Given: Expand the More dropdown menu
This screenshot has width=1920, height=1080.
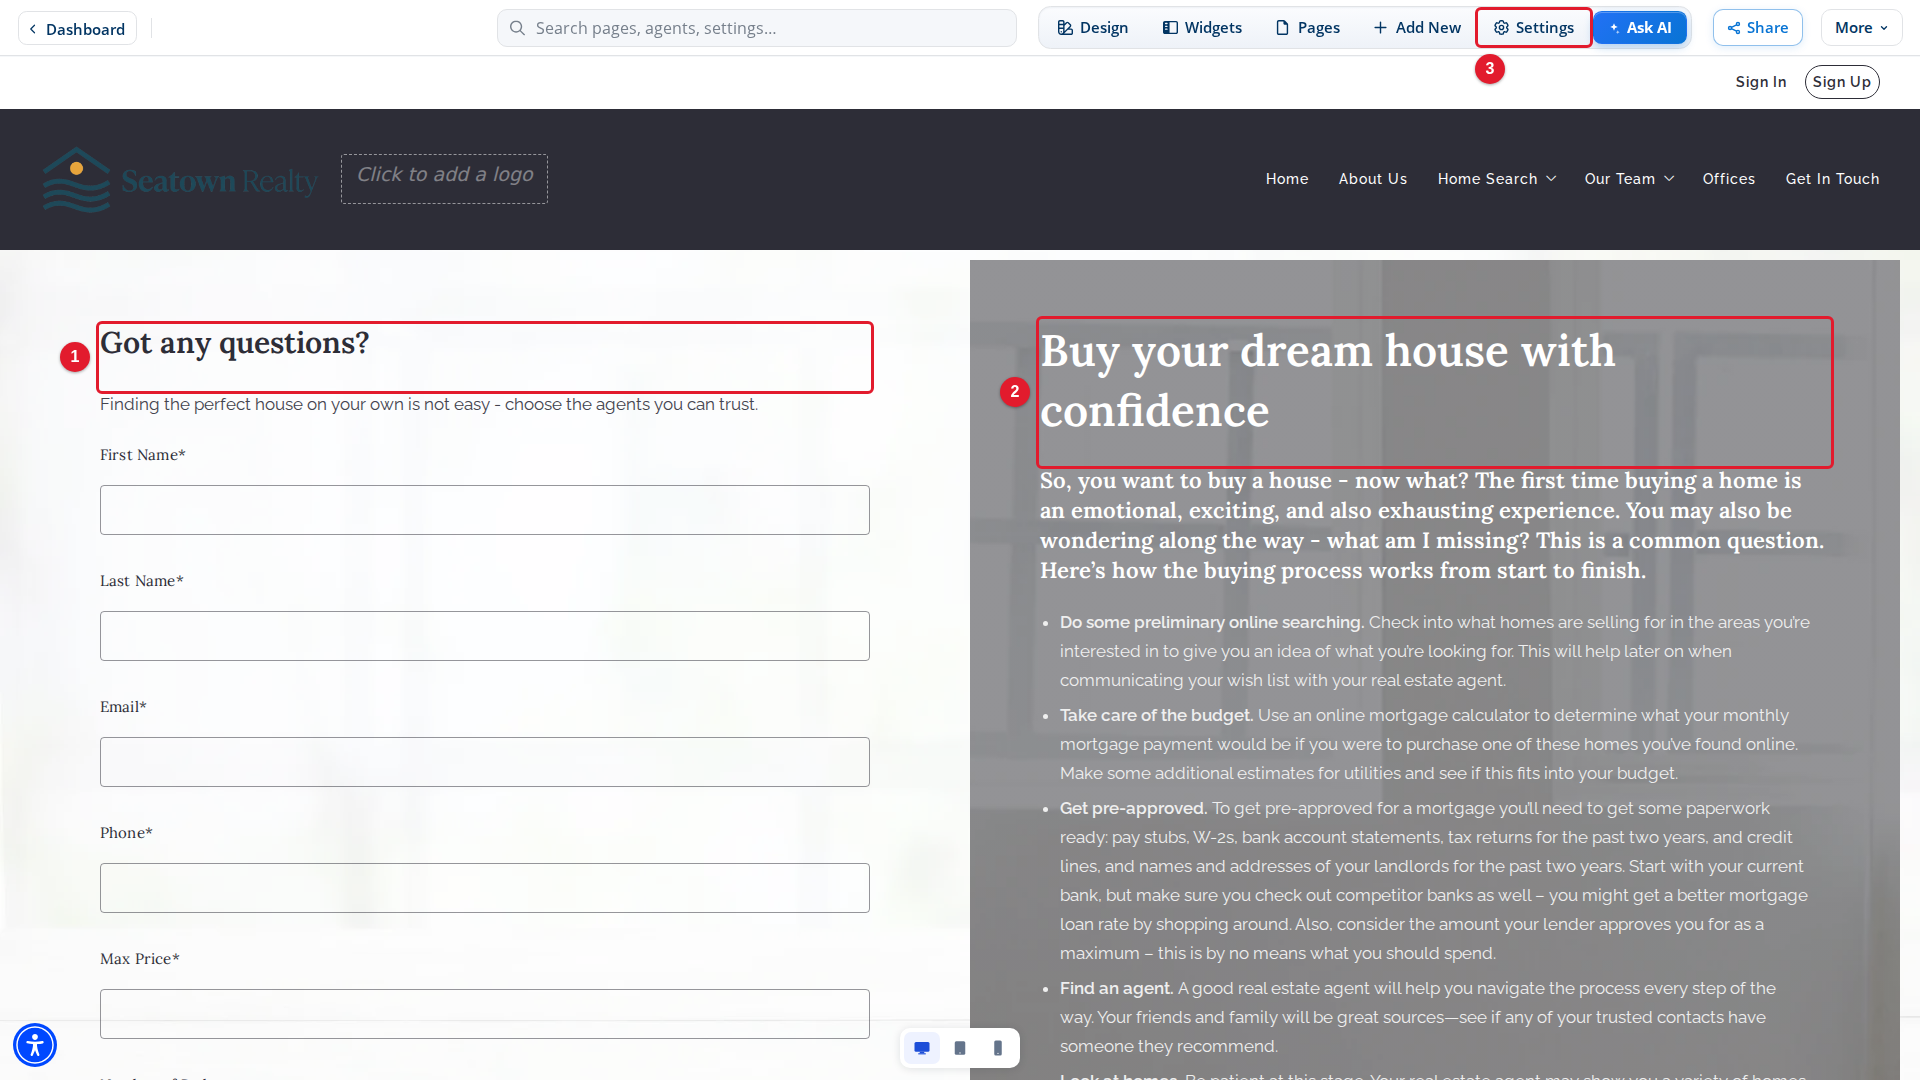Looking at the screenshot, I should (1861, 28).
